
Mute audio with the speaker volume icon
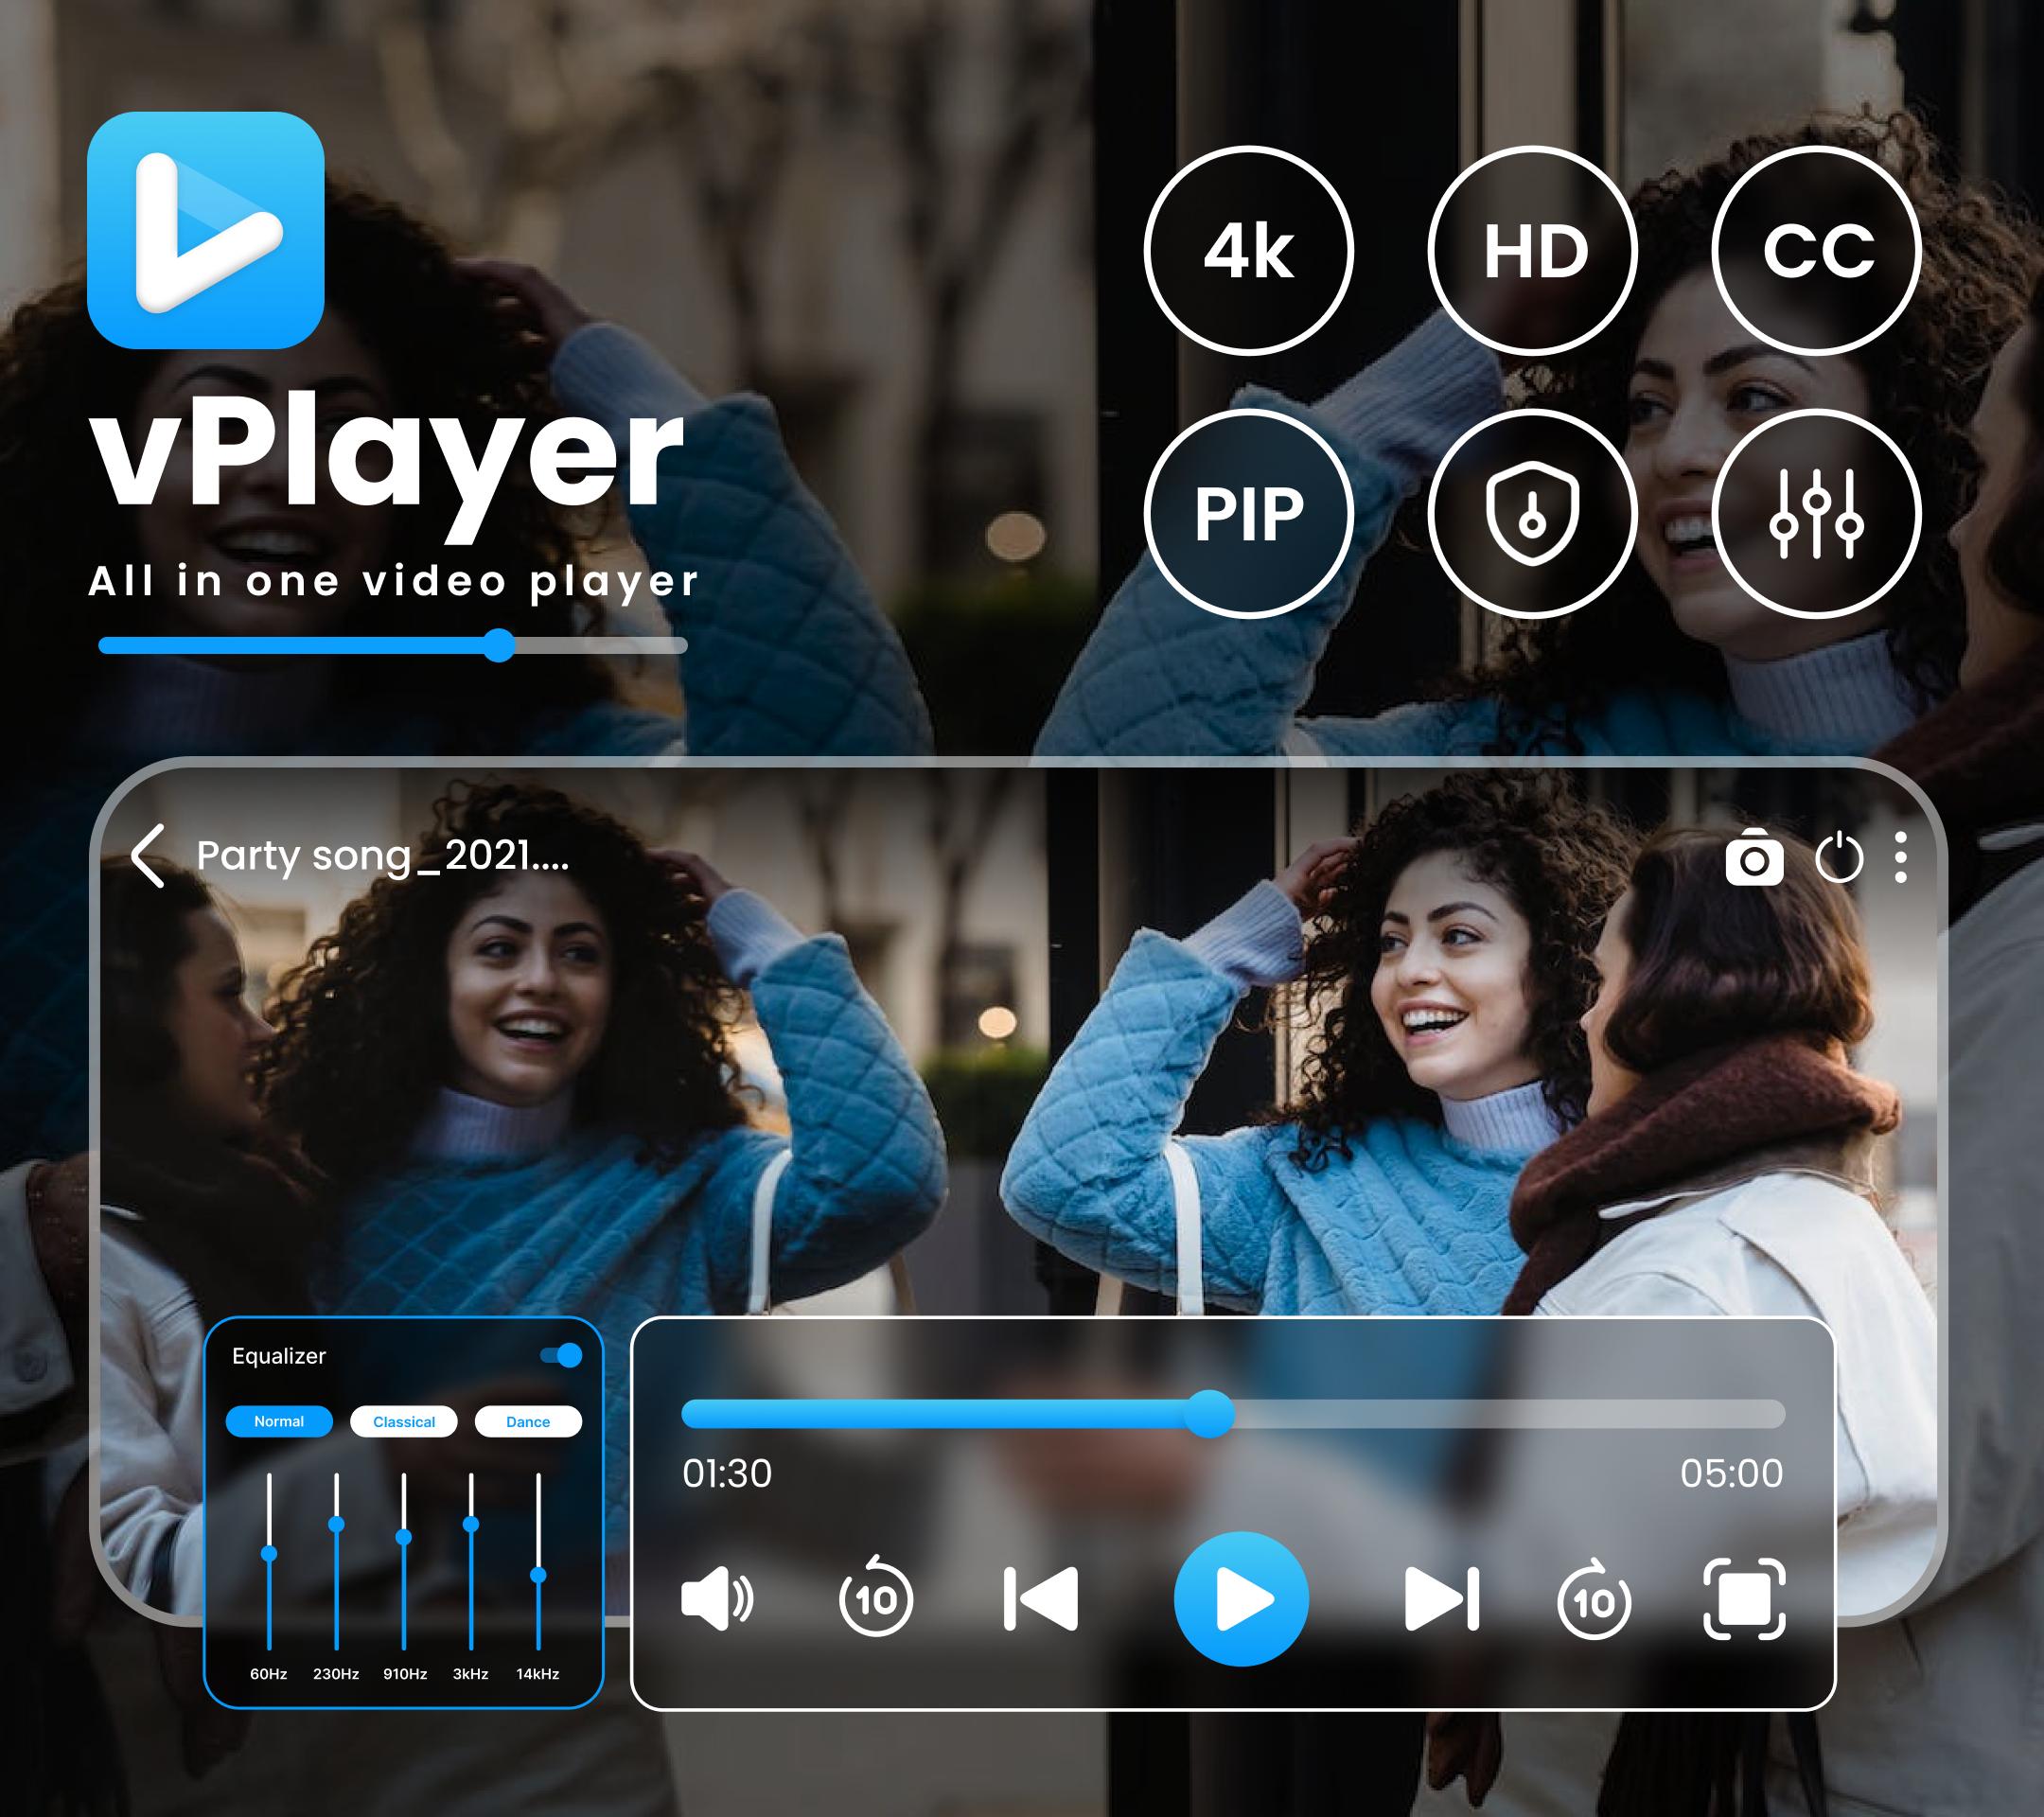(x=717, y=1600)
